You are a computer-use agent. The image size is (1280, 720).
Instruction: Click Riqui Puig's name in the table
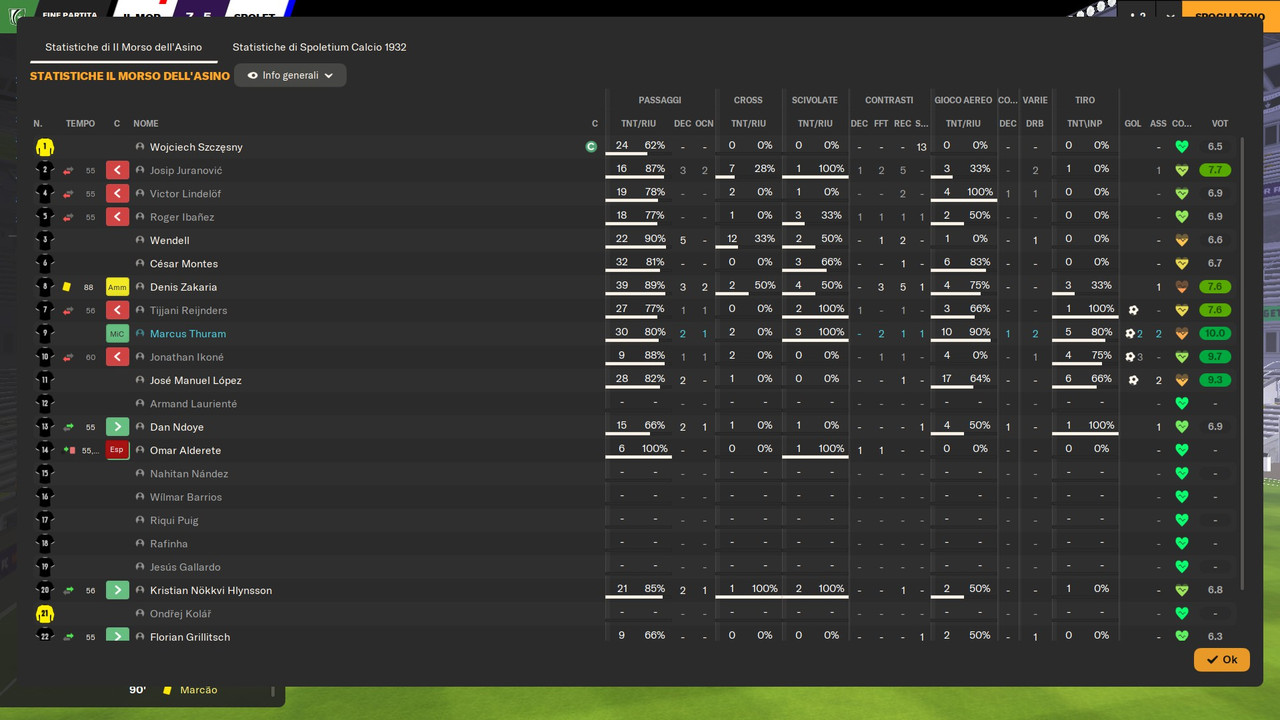[x=174, y=520]
